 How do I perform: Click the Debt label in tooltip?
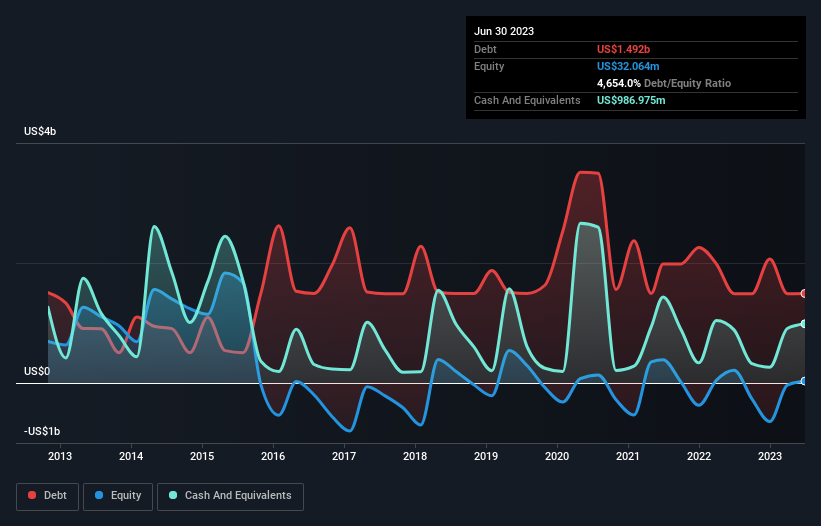click(485, 49)
